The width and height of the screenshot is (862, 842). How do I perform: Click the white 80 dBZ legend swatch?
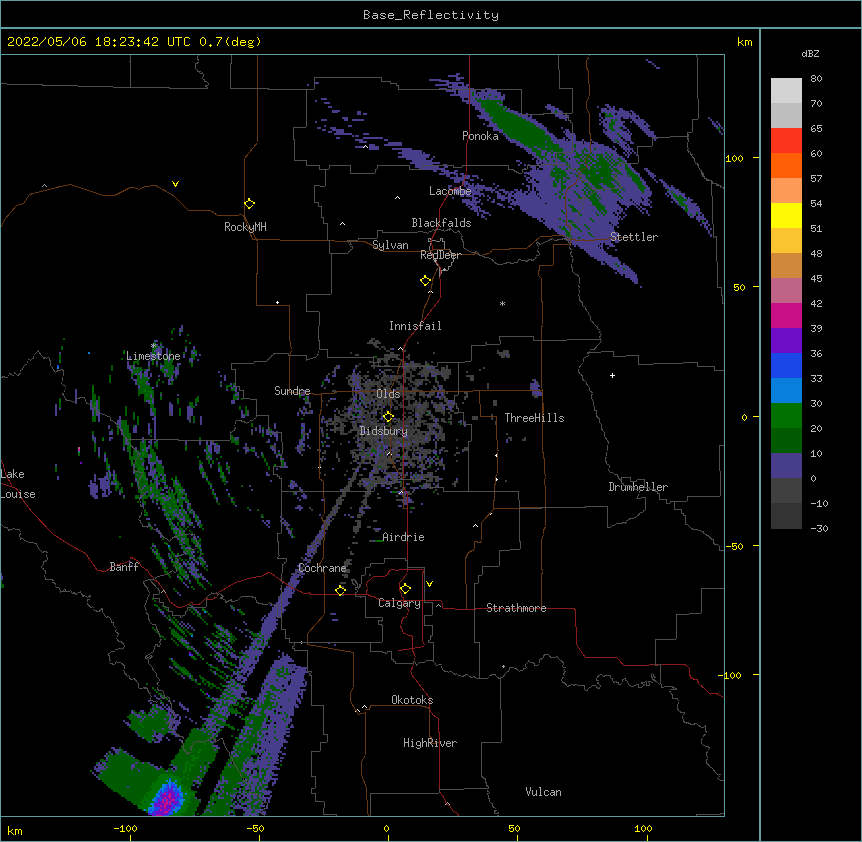coord(786,91)
